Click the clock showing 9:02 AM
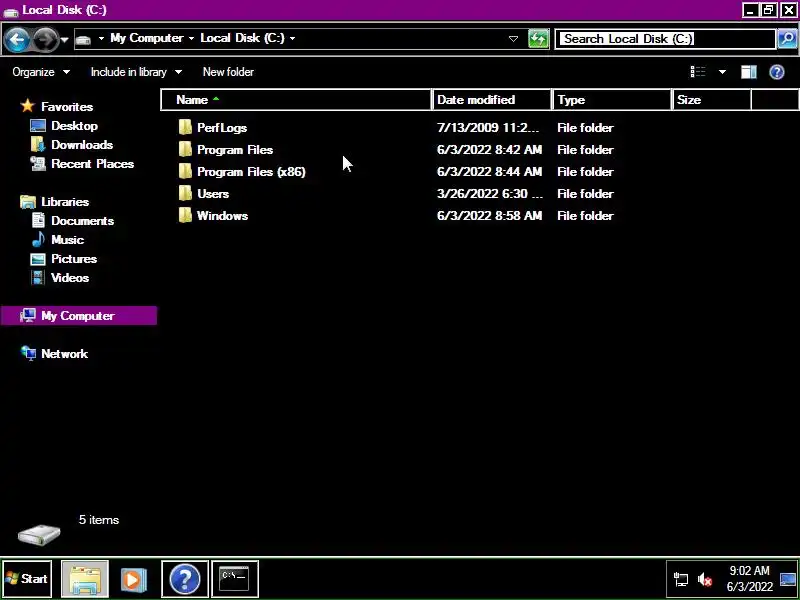 749,579
